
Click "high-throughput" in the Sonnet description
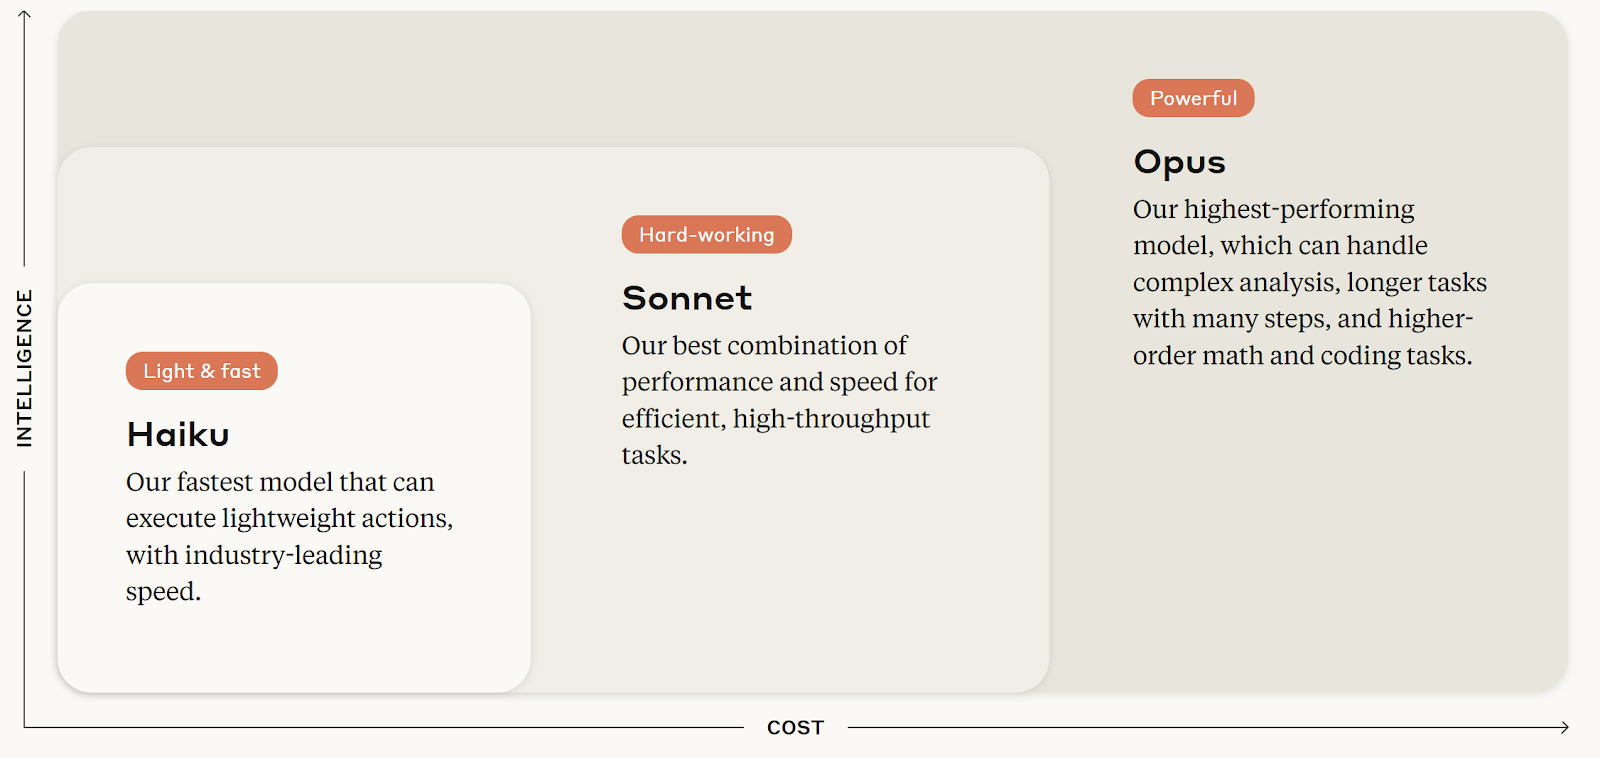(832, 419)
